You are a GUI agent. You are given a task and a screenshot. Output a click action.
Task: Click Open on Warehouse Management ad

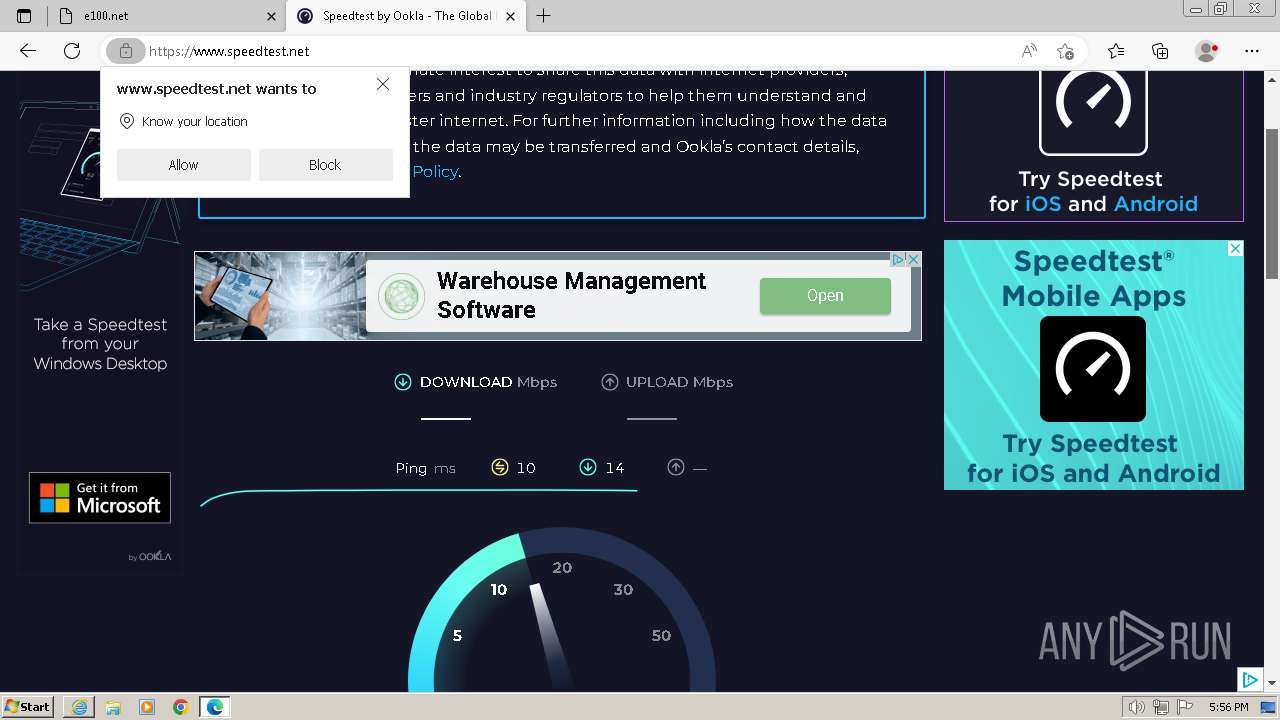(x=825, y=296)
